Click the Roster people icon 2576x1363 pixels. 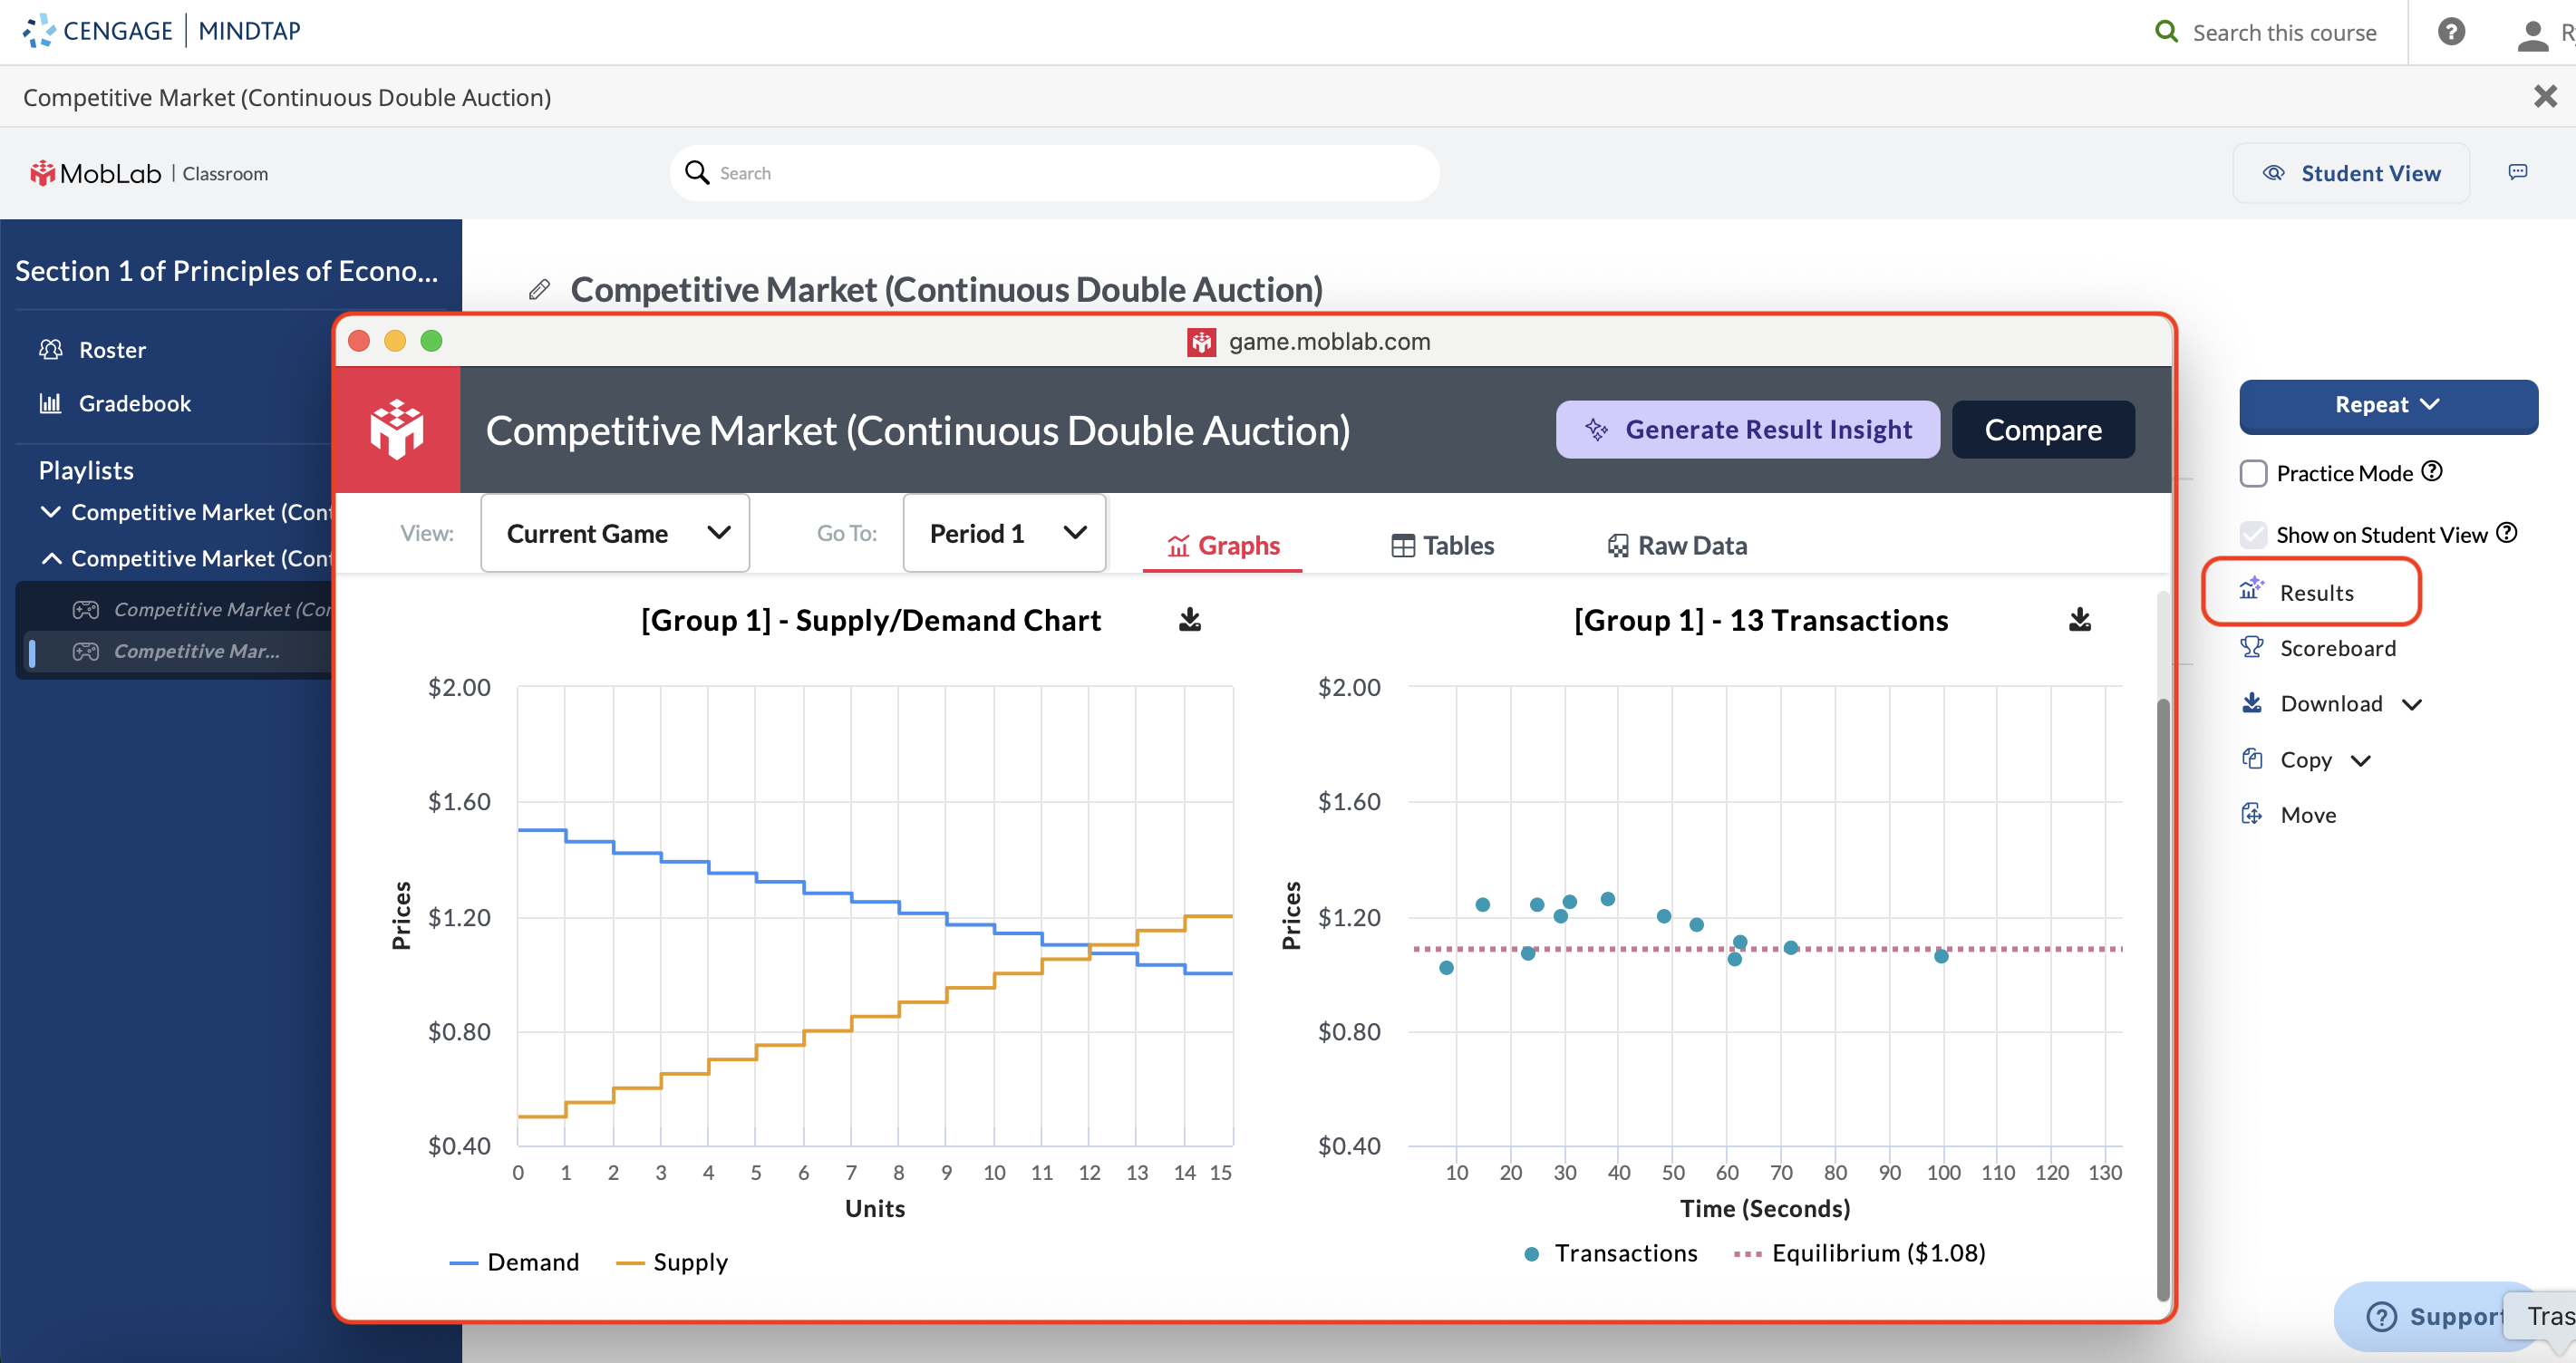click(50, 349)
